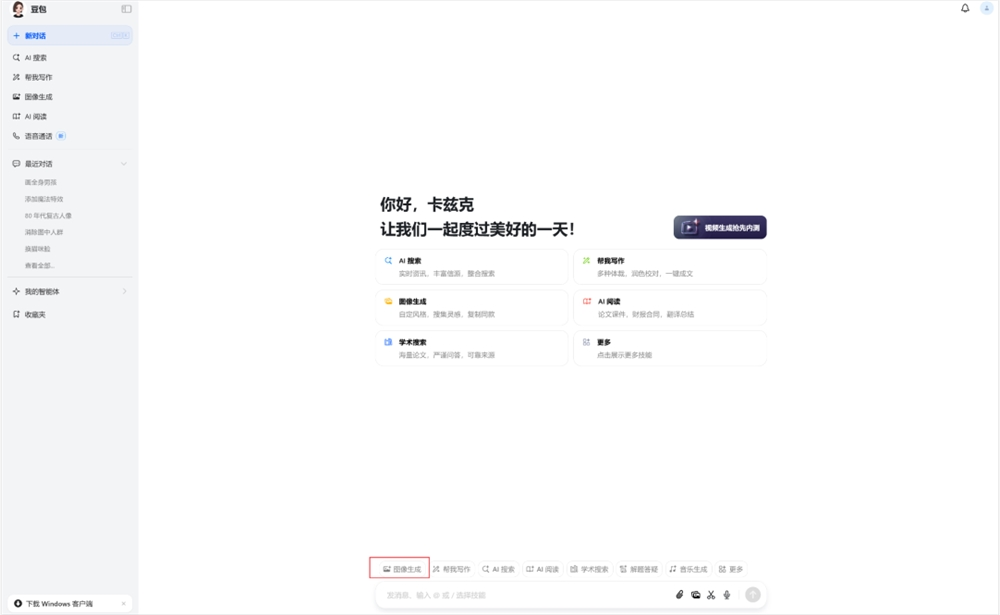Image resolution: width=1000 pixels, height=615 pixels.
Task: Click the notification bell at top right
Action: click(963, 8)
